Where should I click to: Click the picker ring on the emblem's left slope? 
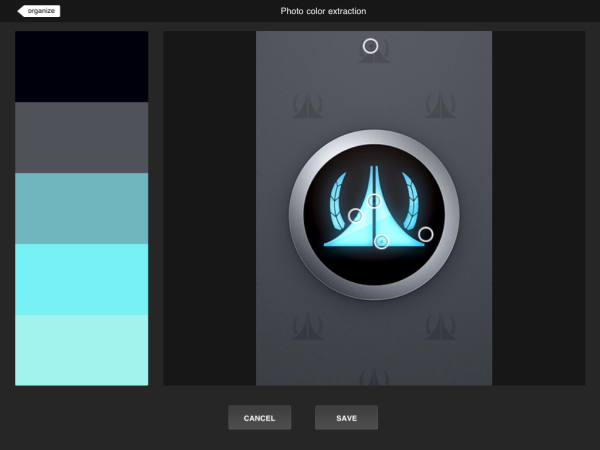coord(355,215)
